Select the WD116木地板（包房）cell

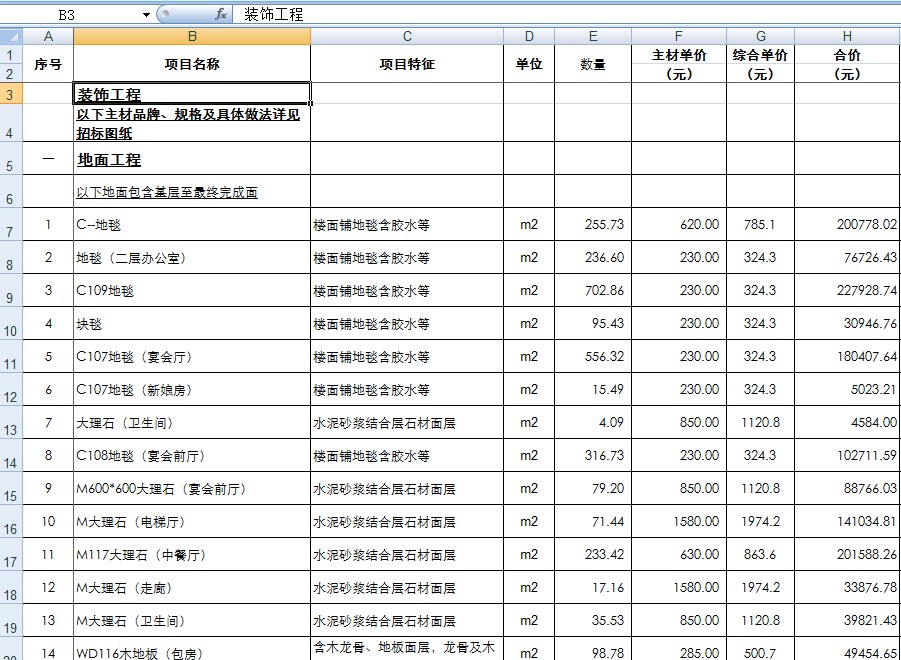(x=192, y=649)
